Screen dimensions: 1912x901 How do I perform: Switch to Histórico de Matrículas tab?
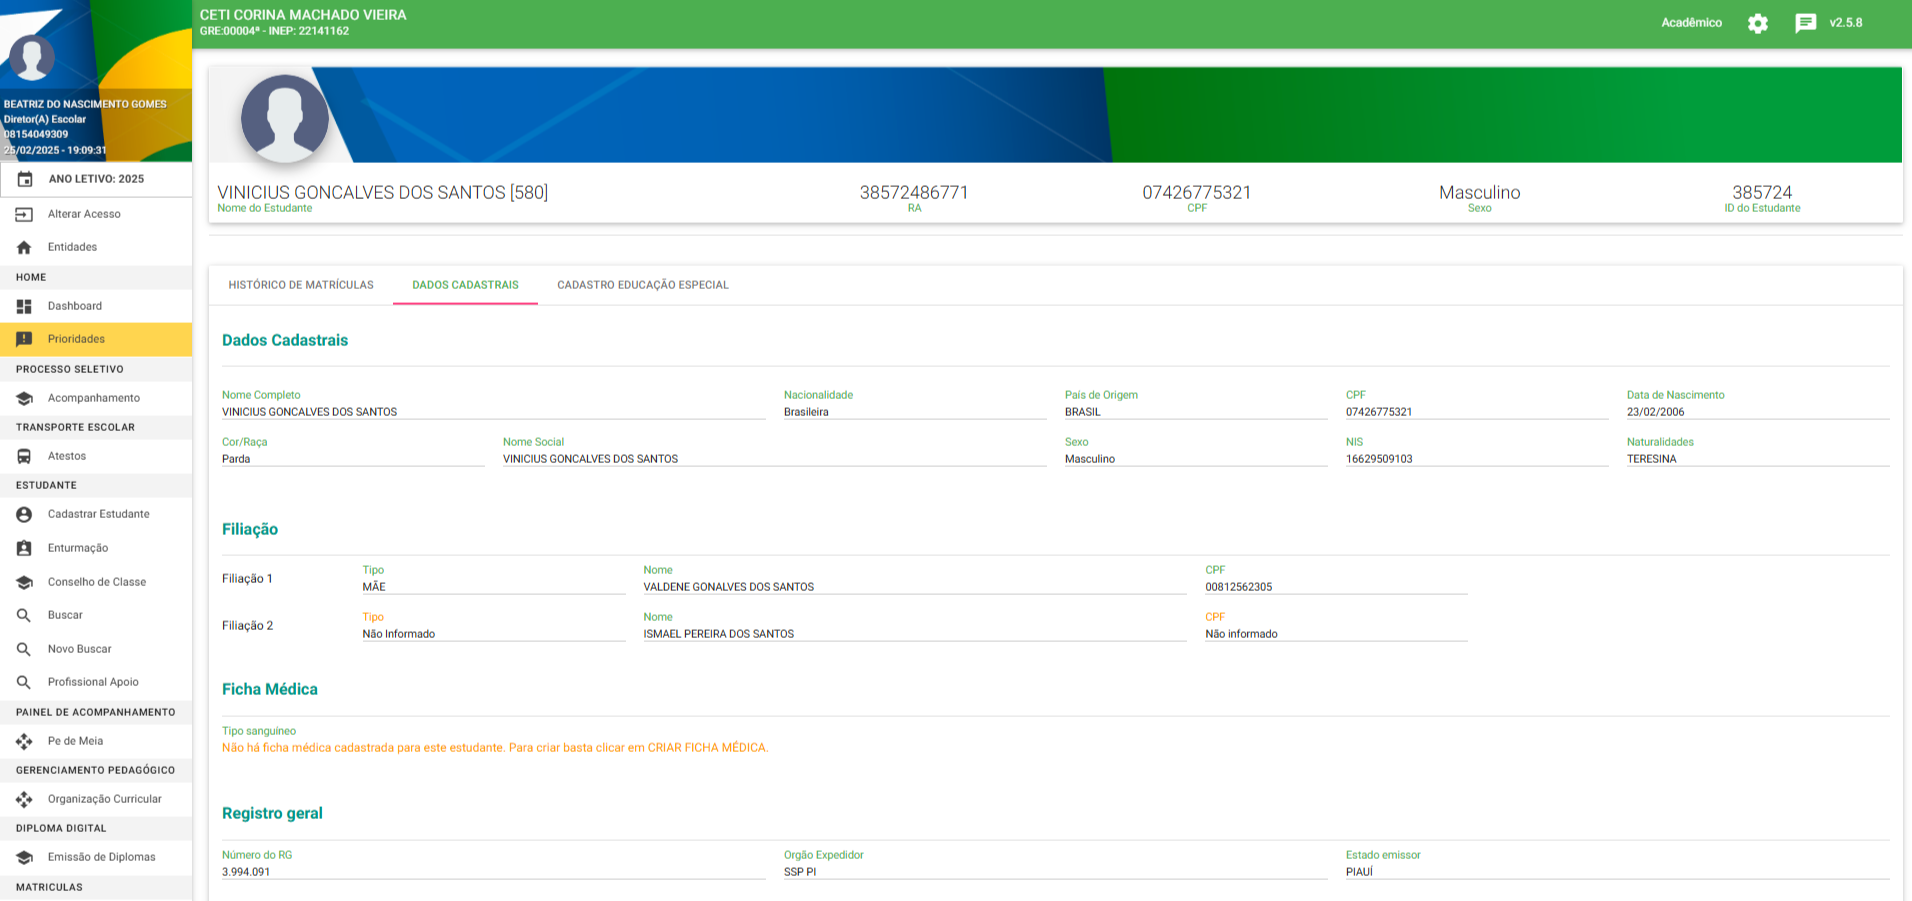[x=301, y=285]
